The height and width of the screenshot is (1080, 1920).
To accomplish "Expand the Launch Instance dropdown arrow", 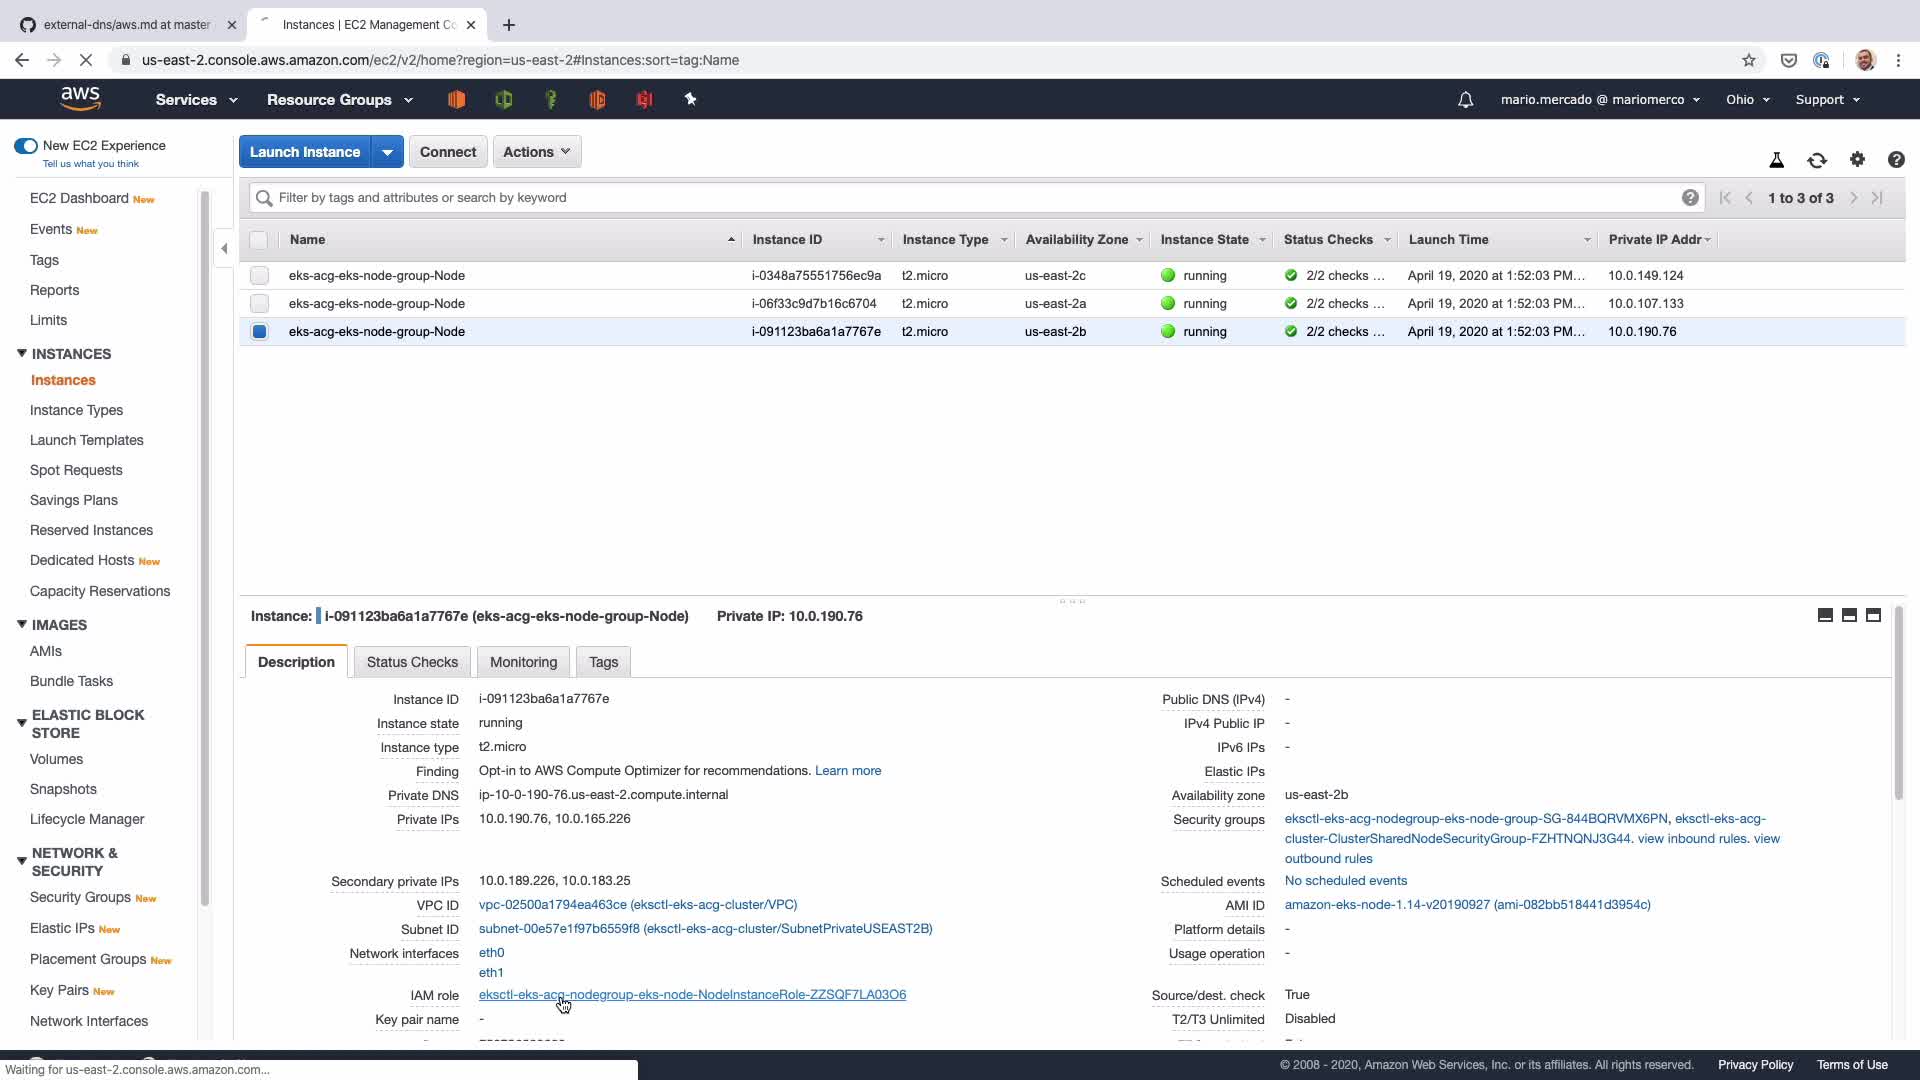I will coord(387,152).
